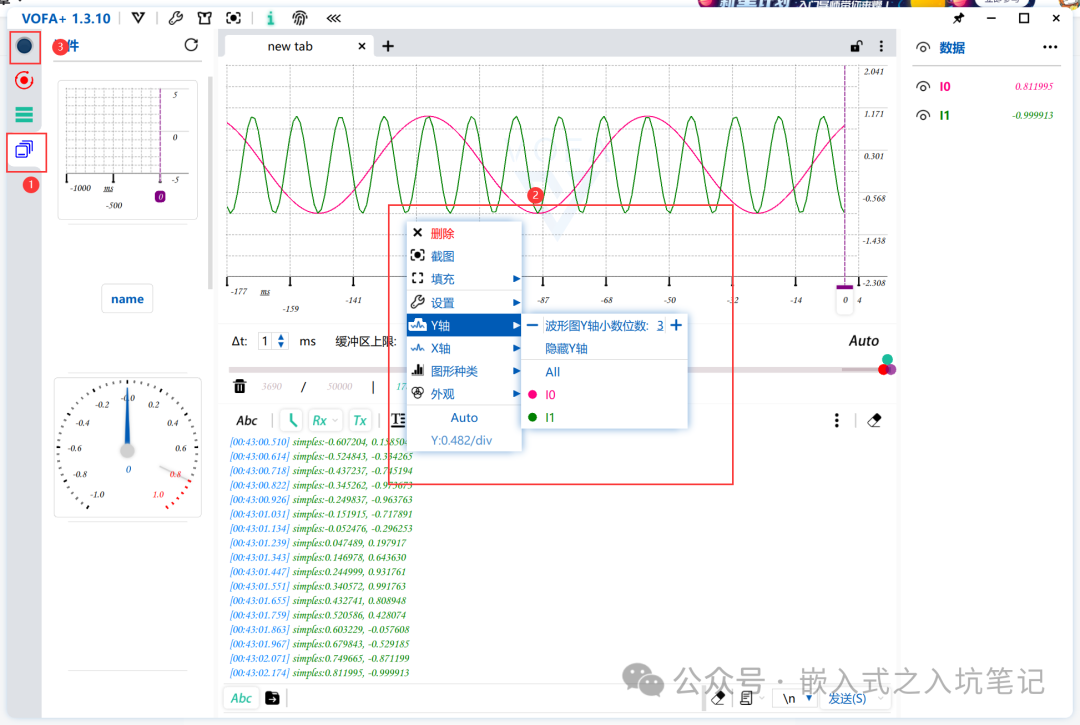Clear send box with bottom eraser icon
Screen dimensions: 1080x725
tap(718, 698)
